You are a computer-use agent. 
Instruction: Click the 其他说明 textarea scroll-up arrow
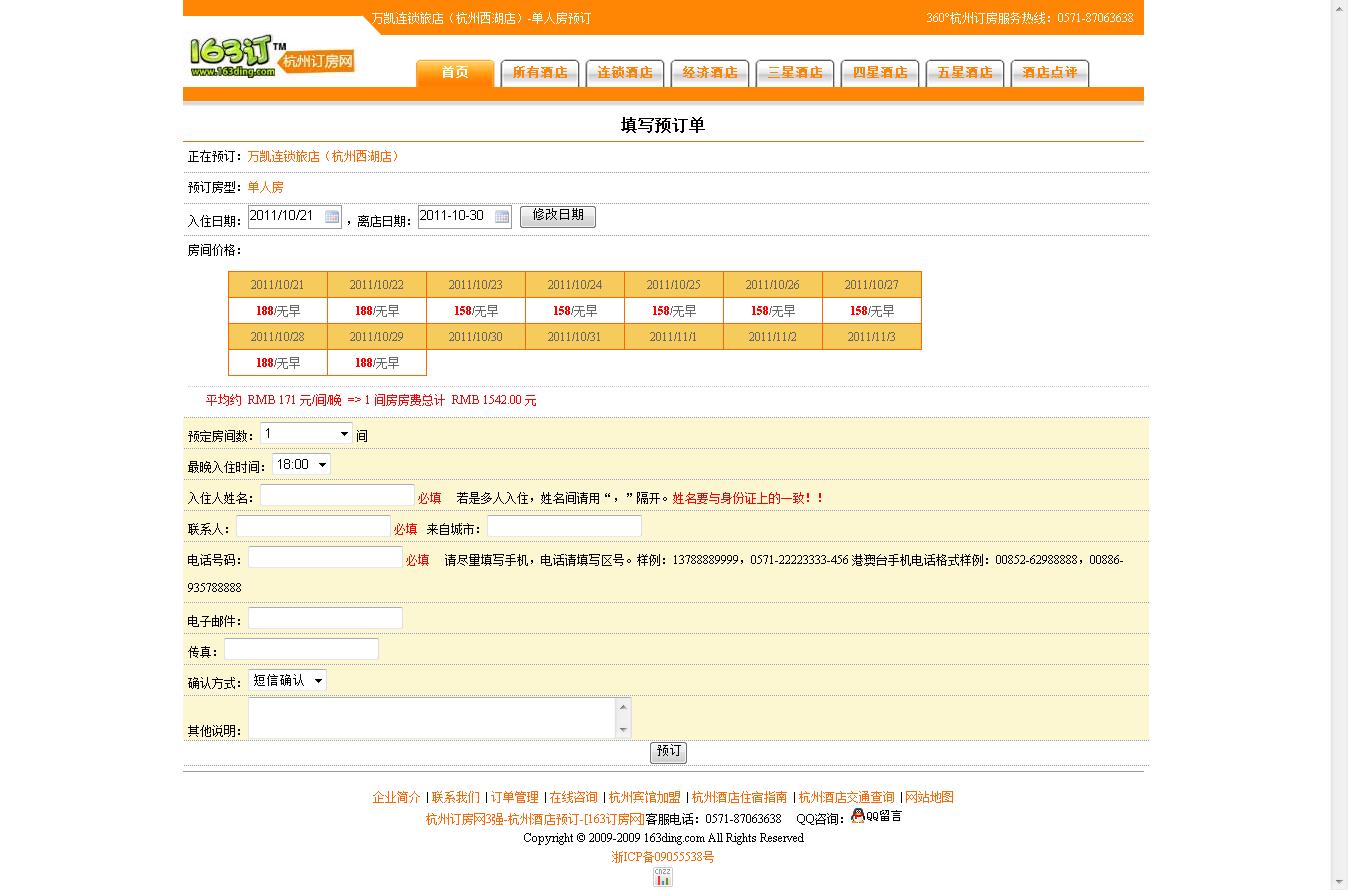click(x=624, y=707)
